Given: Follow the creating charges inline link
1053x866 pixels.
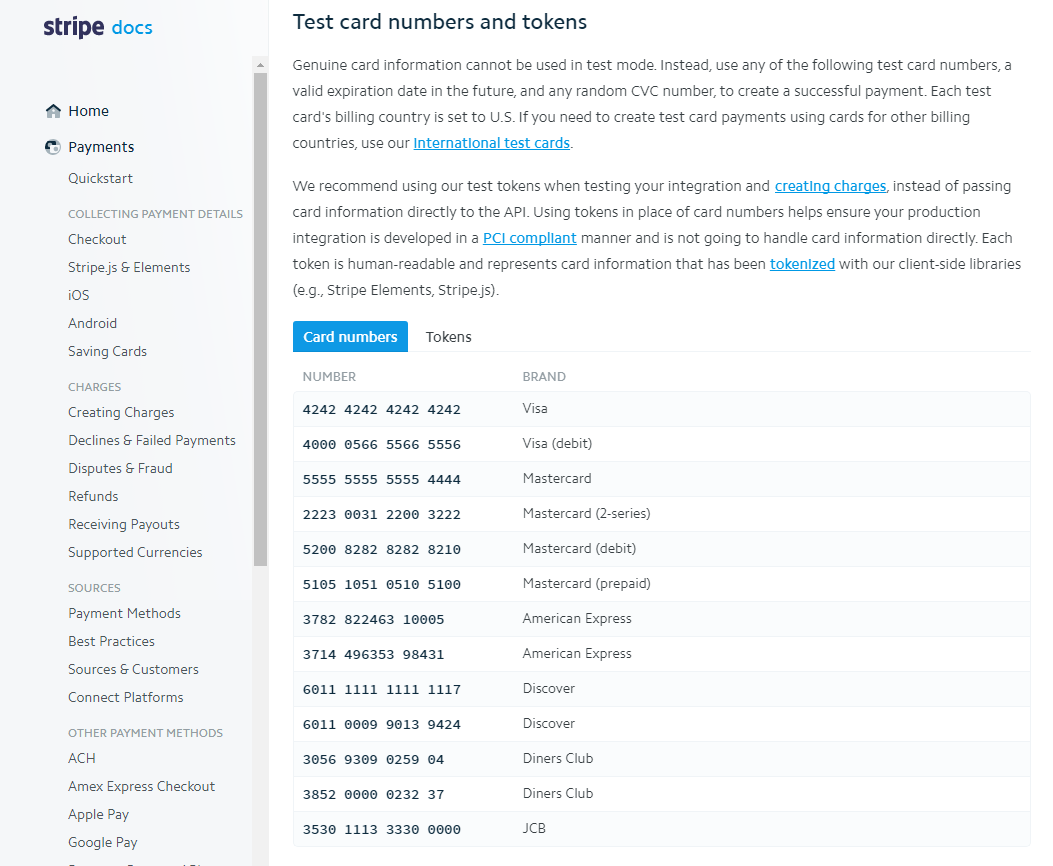Looking at the screenshot, I should click(x=831, y=186).
